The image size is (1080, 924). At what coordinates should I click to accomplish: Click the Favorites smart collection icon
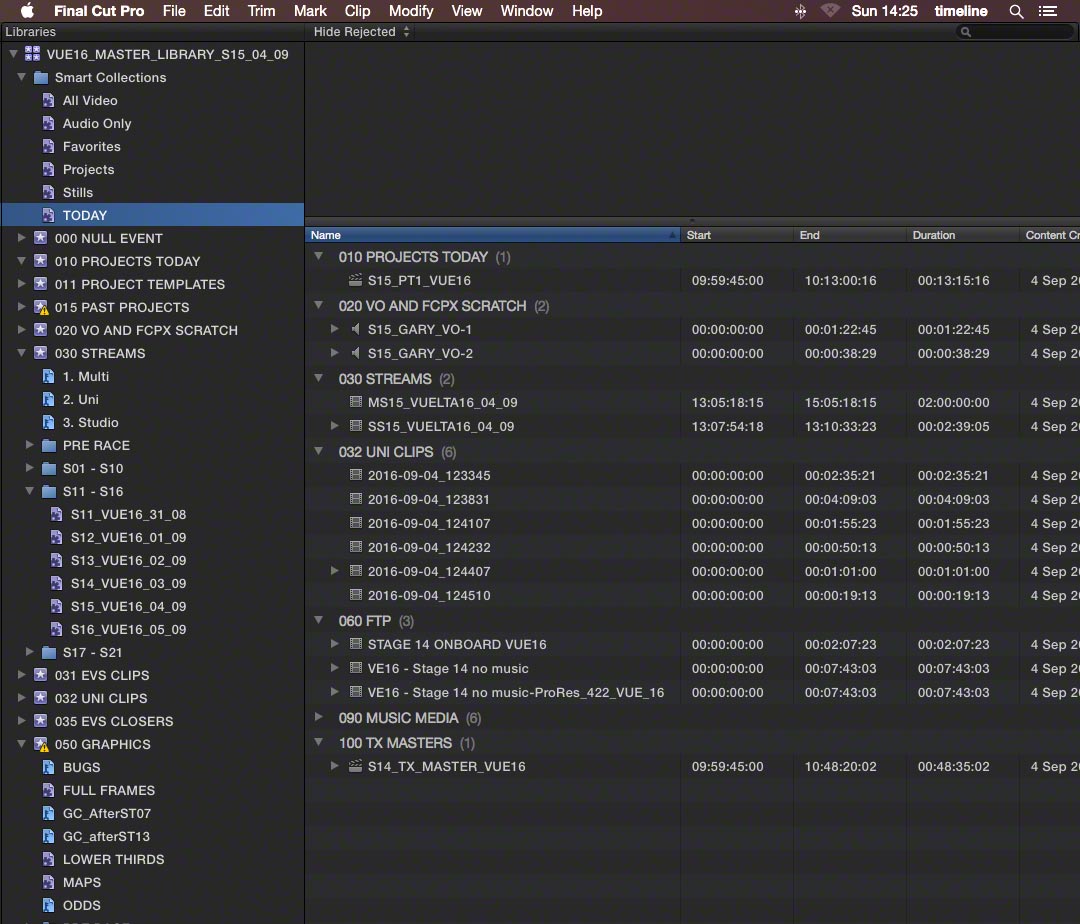48,146
